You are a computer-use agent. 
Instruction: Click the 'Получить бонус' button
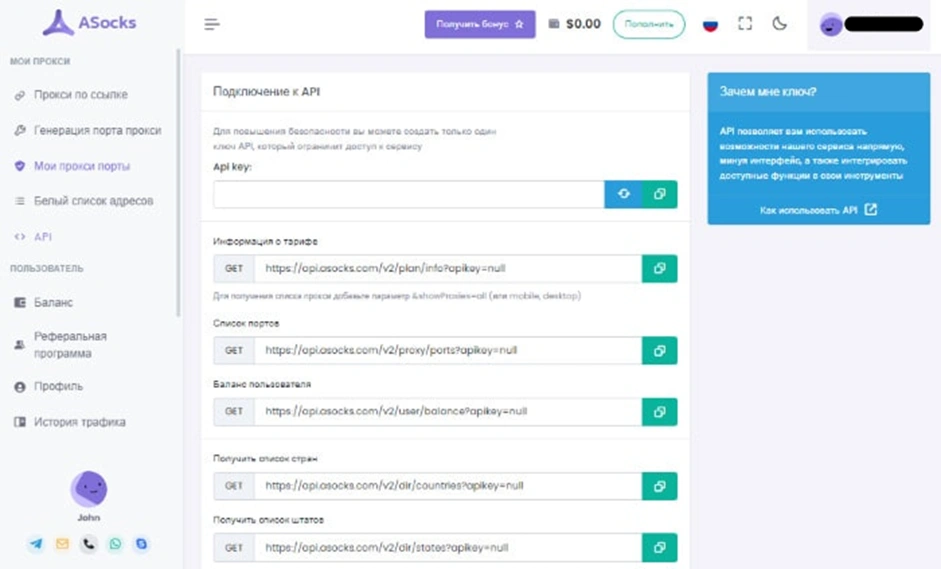[x=479, y=24]
